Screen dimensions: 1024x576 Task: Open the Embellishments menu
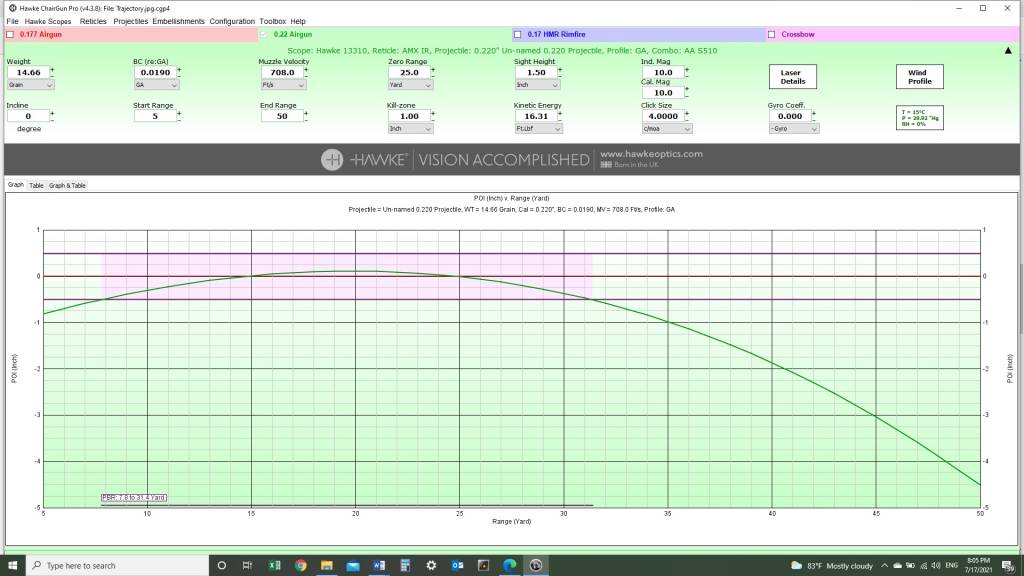click(178, 22)
